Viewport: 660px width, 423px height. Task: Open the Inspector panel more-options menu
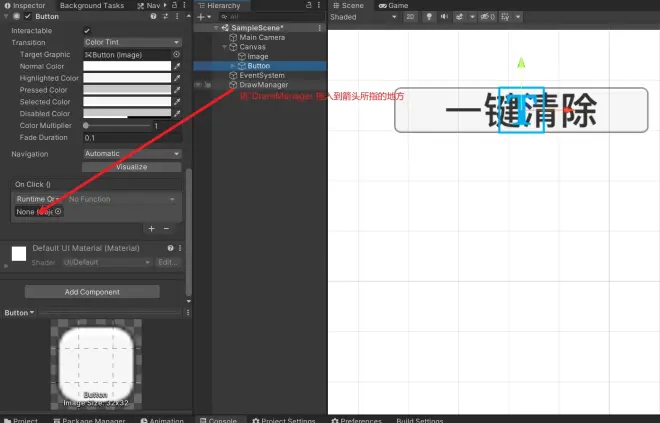(x=184, y=5)
